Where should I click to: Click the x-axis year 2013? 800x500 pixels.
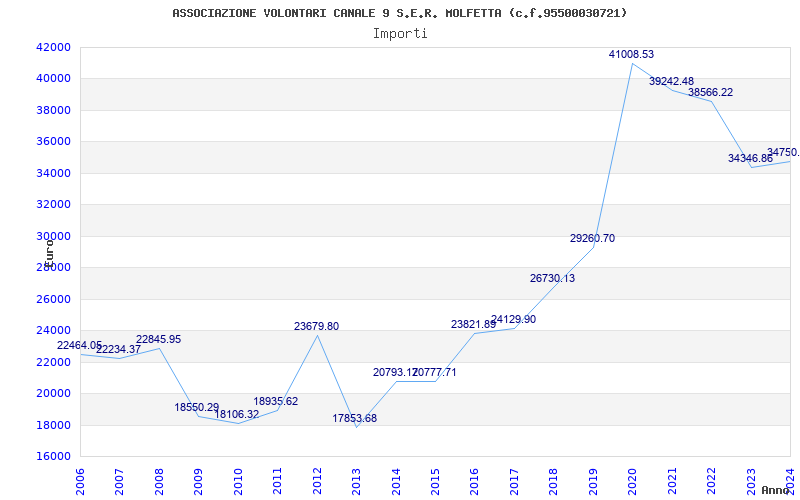357,482
